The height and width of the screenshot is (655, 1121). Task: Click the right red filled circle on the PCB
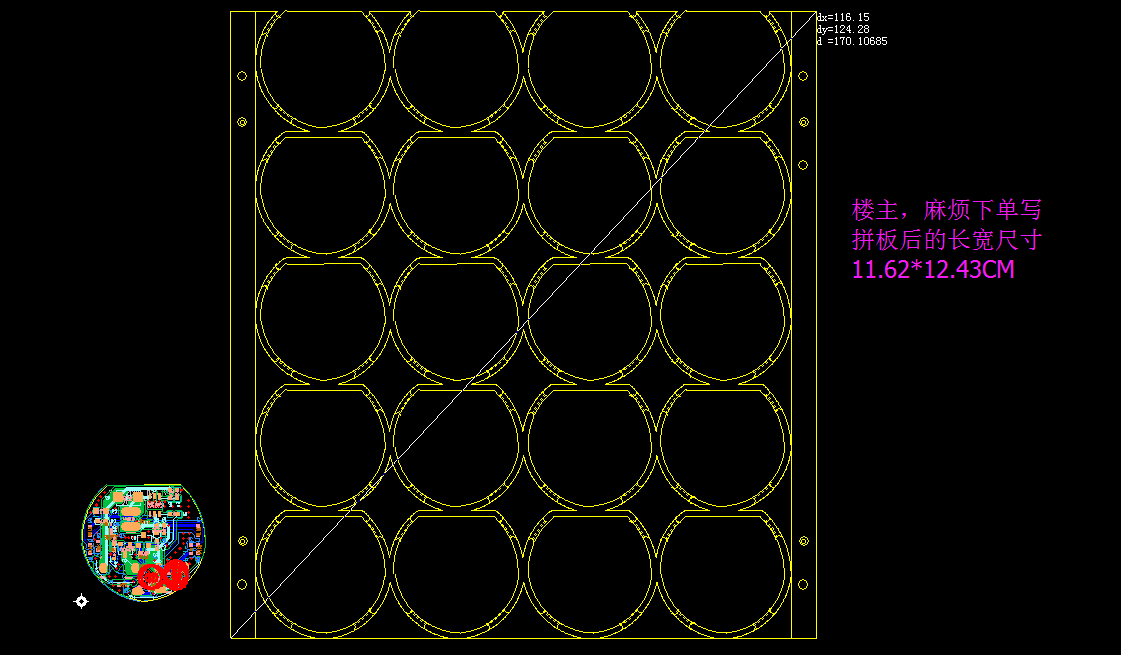point(176,573)
